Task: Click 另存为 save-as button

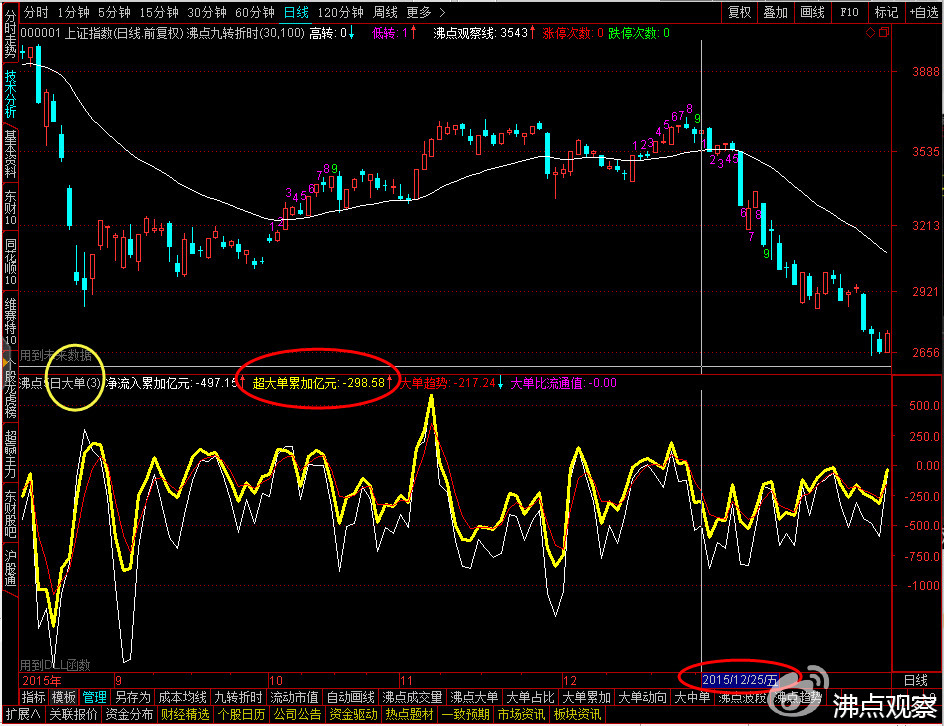Action: coord(132,697)
